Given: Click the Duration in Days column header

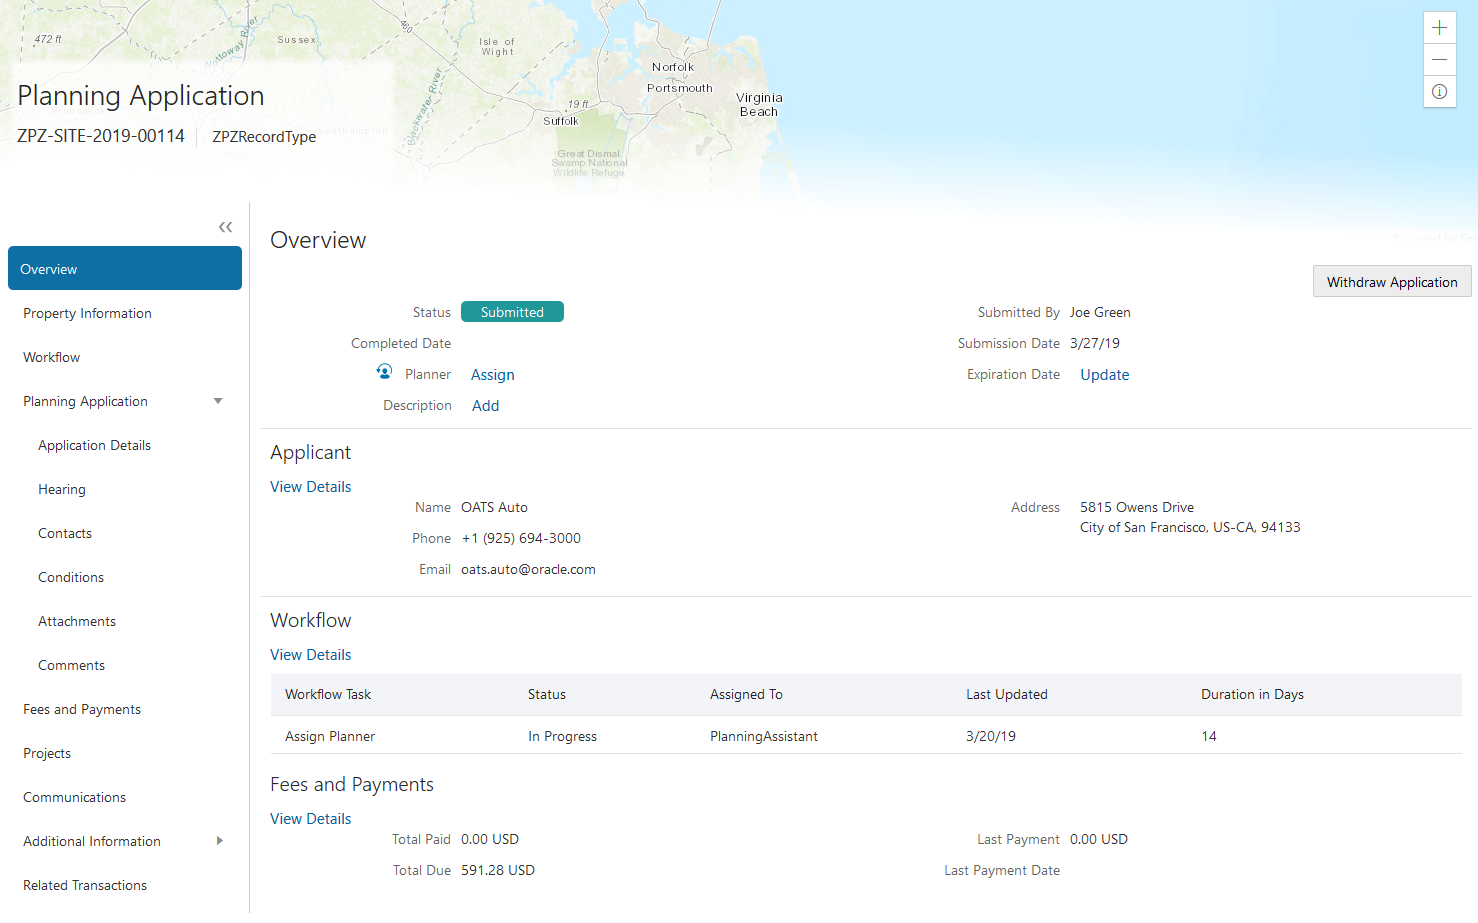Looking at the screenshot, I should point(1252,694).
